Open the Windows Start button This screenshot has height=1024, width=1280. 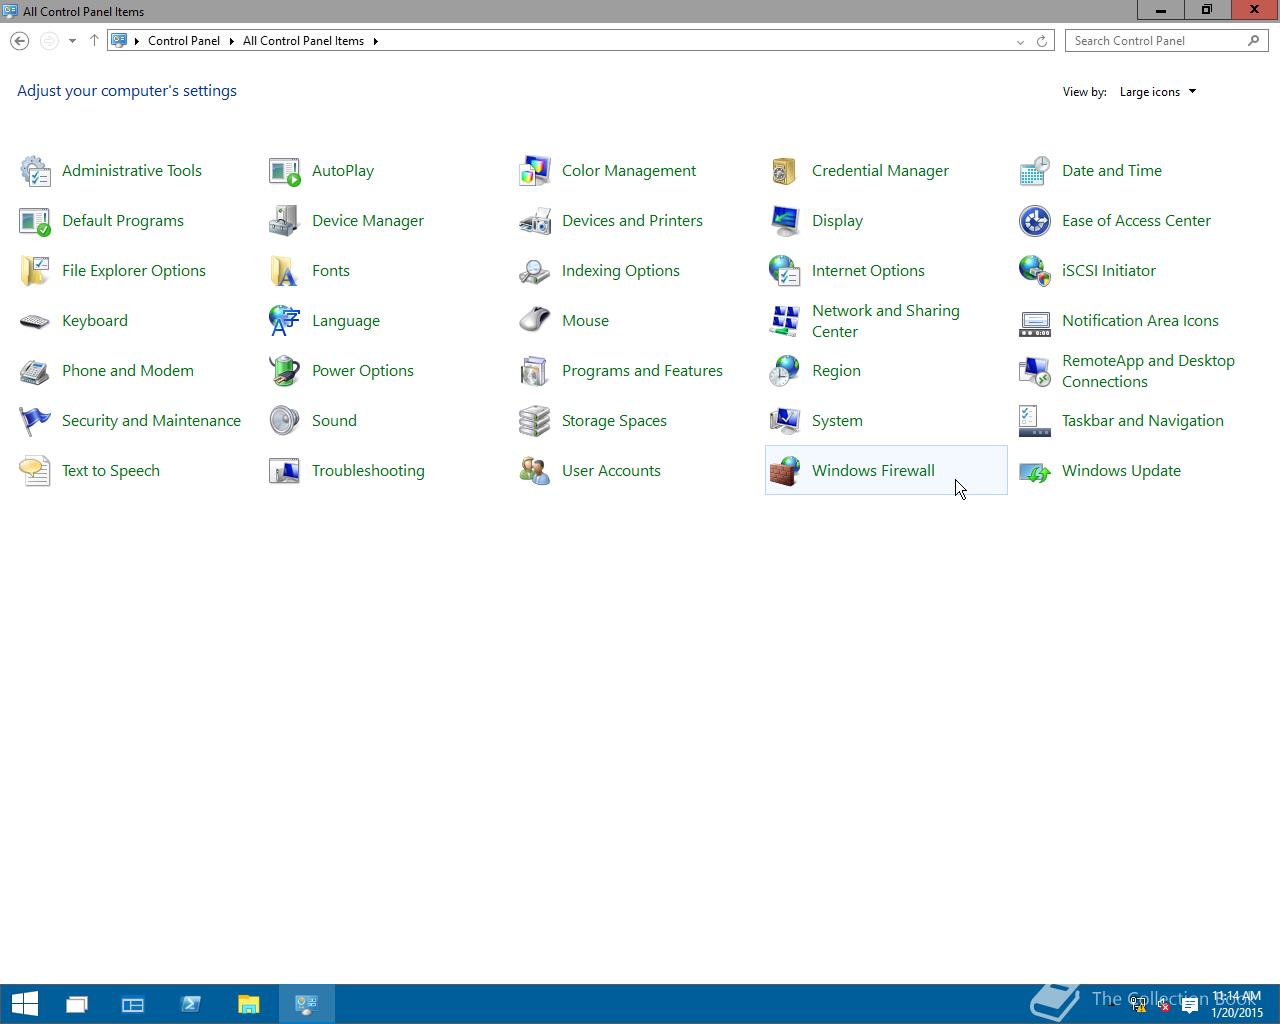click(x=24, y=1004)
